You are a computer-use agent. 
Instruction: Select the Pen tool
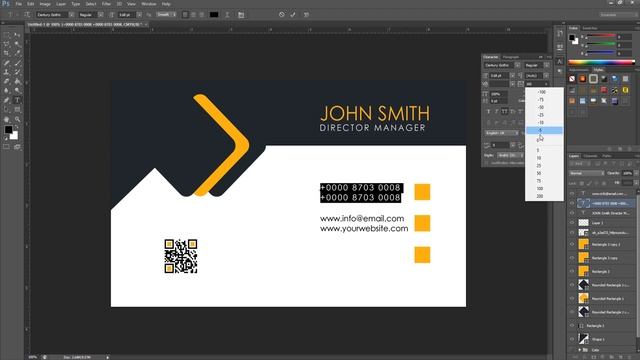pyautogui.click(x=7, y=100)
